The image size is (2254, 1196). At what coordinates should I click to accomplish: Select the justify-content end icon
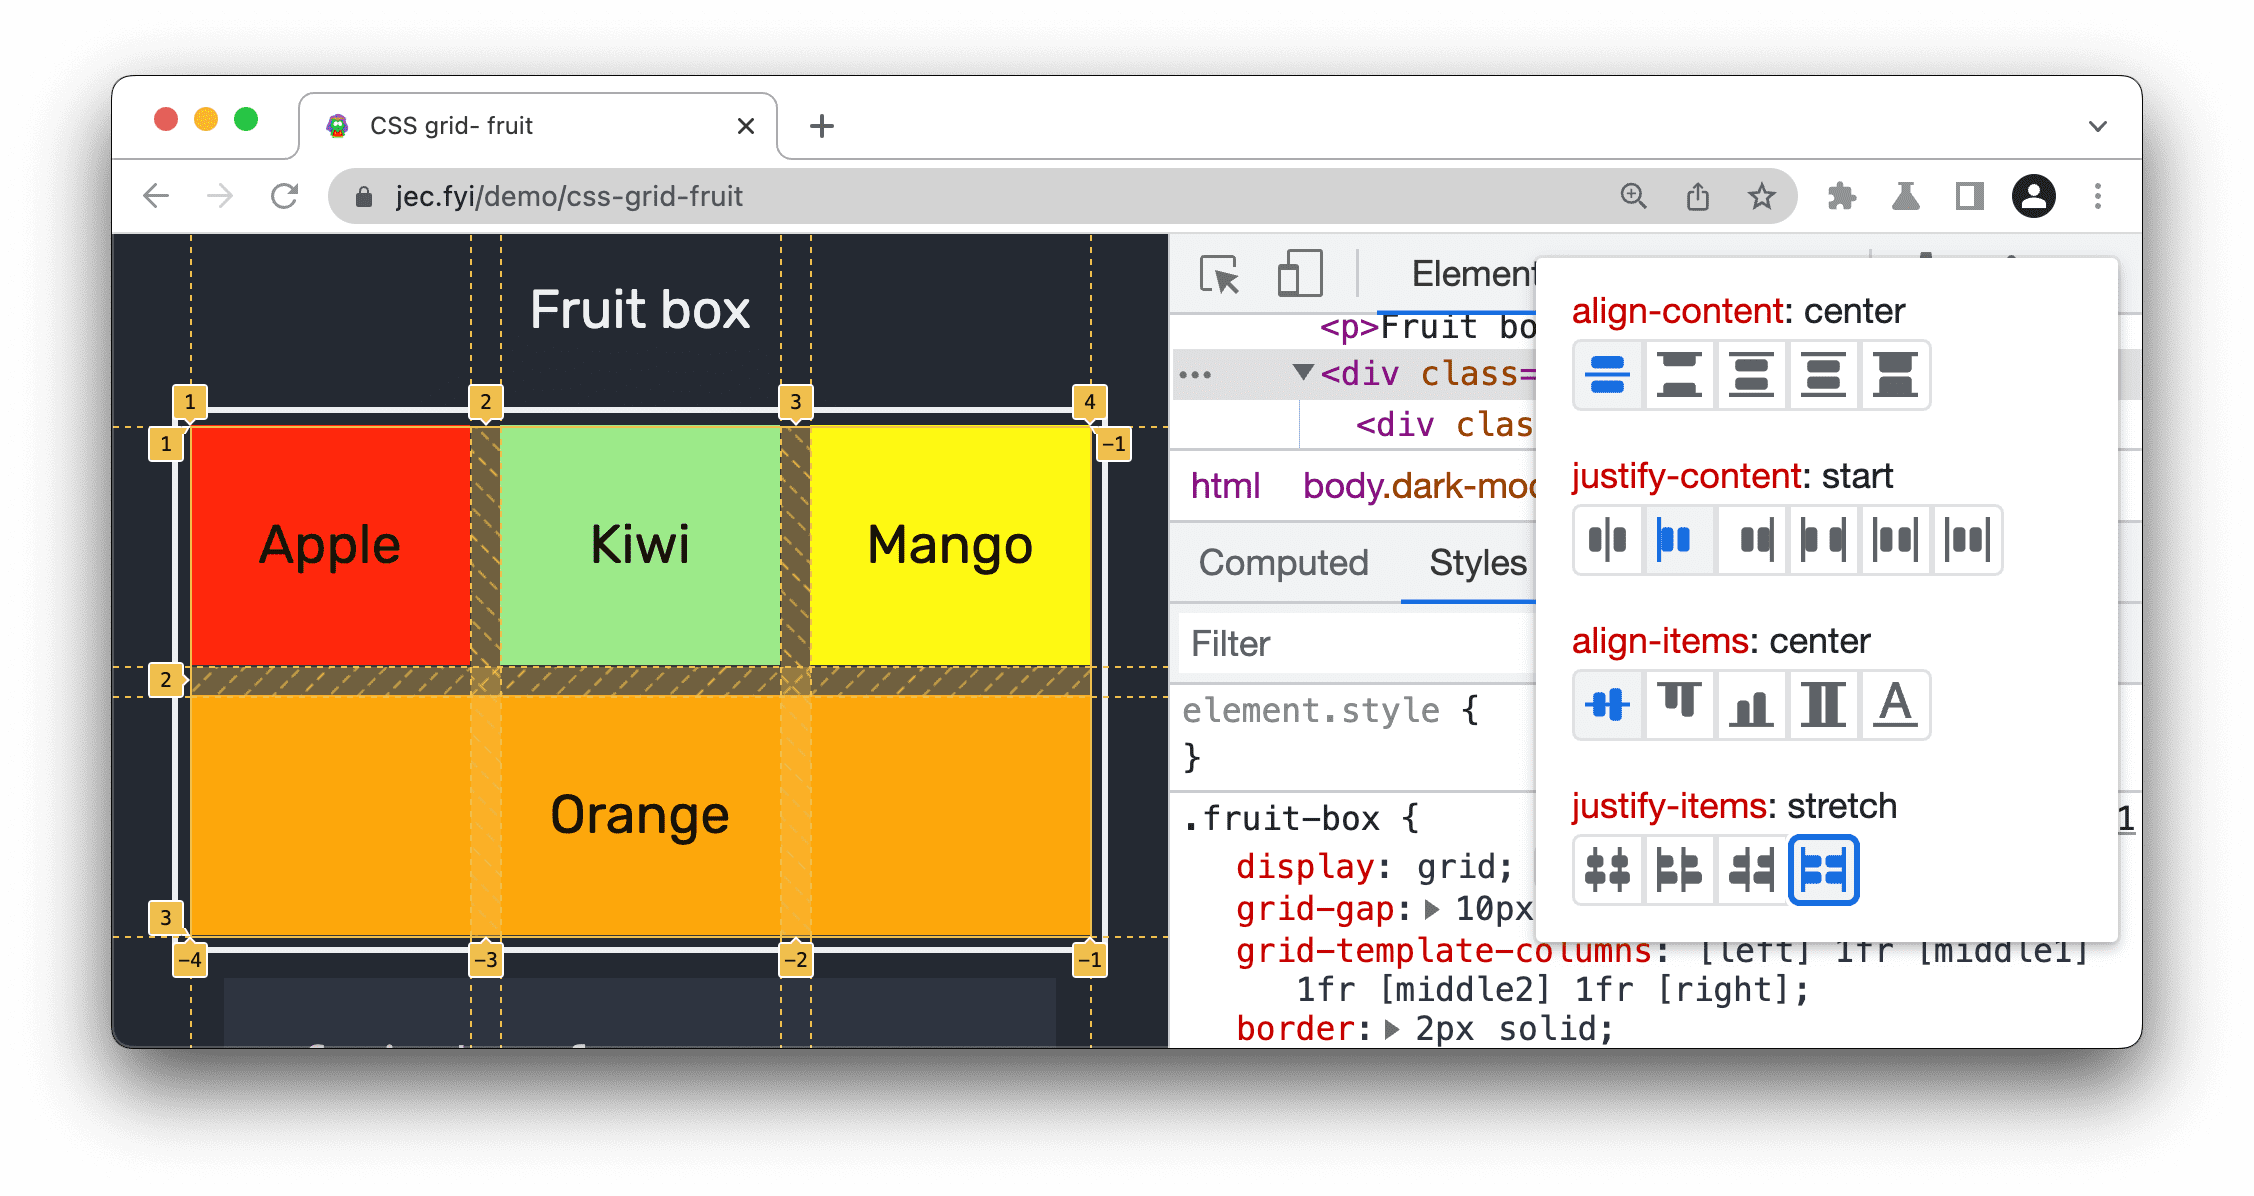[x=1752, y=538]
